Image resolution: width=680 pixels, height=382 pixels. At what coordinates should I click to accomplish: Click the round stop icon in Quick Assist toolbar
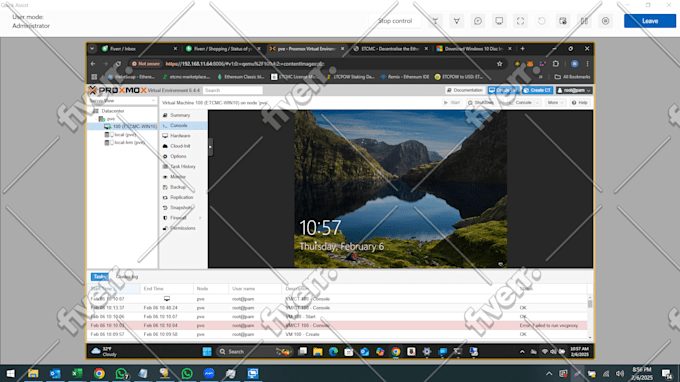(605, 21)
